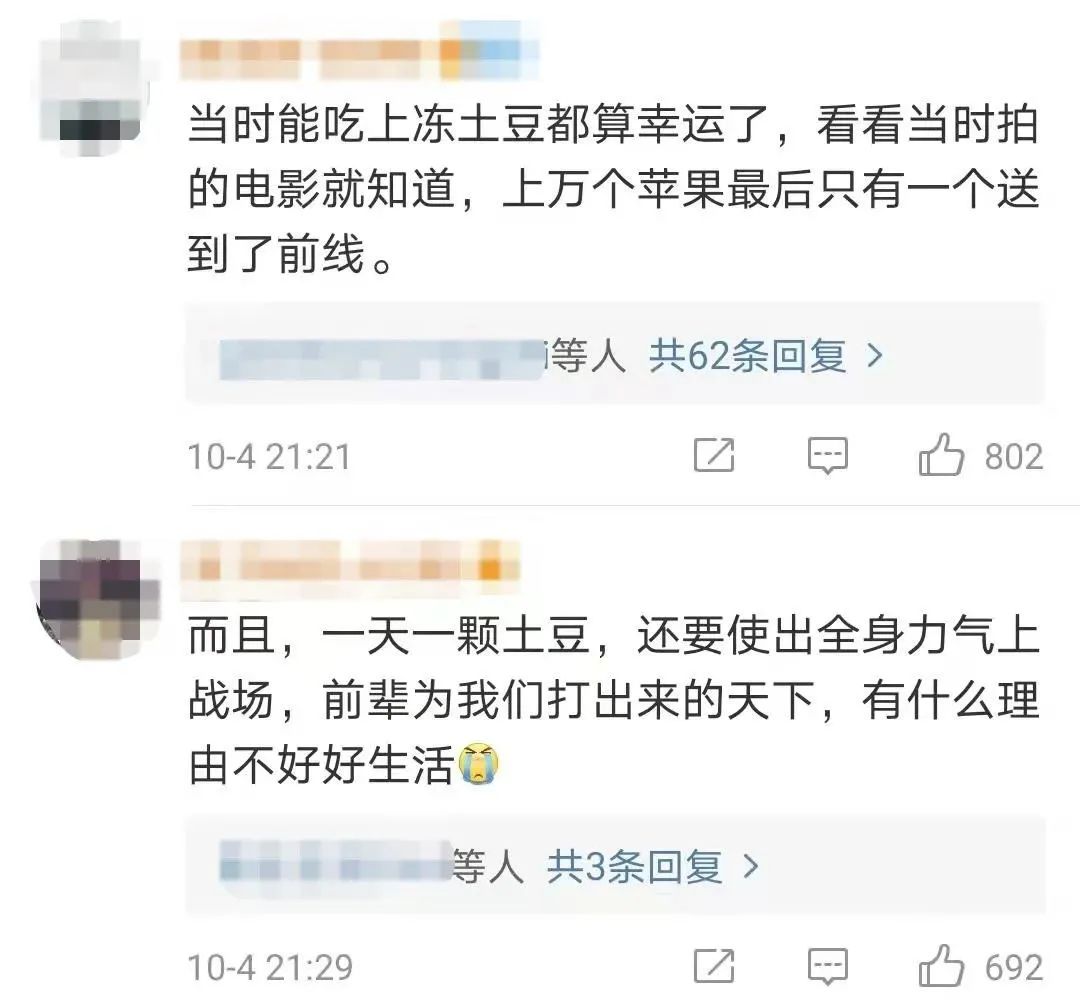The width and height of the screenshot is (1080, 1003).
Task: Open the first commenter's avatar
Action: coord(93,88)
